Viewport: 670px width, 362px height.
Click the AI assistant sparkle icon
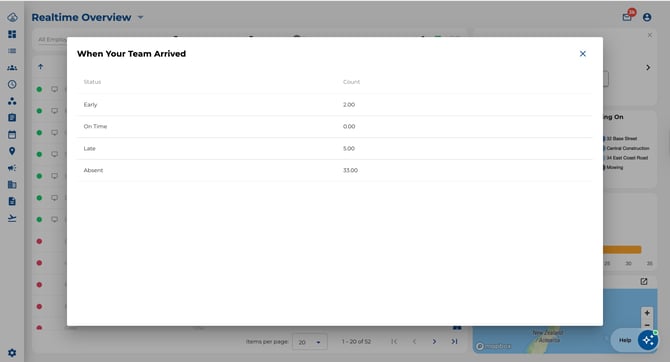pos(648,340)
